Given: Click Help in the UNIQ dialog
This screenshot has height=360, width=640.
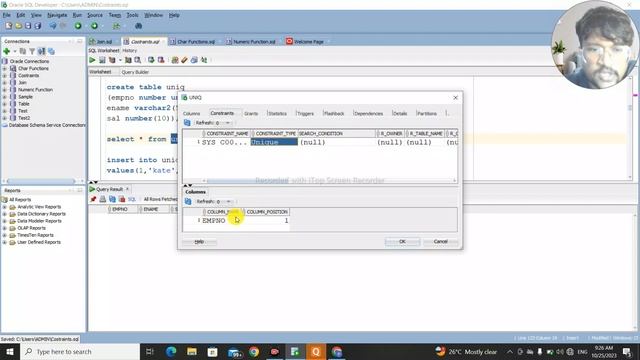Looking at the screenshot, I should (199, 242).
